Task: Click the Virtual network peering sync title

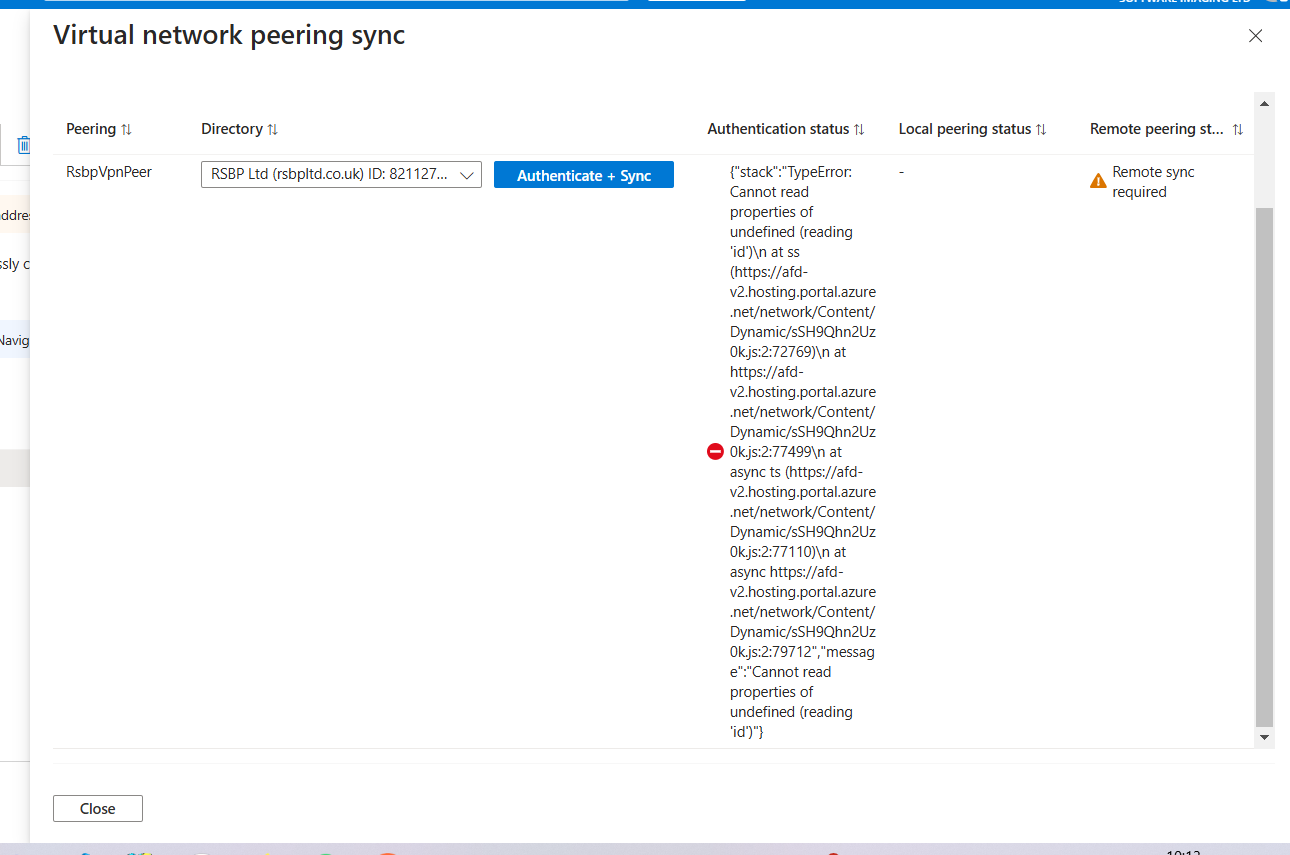Action: (229, 35)
